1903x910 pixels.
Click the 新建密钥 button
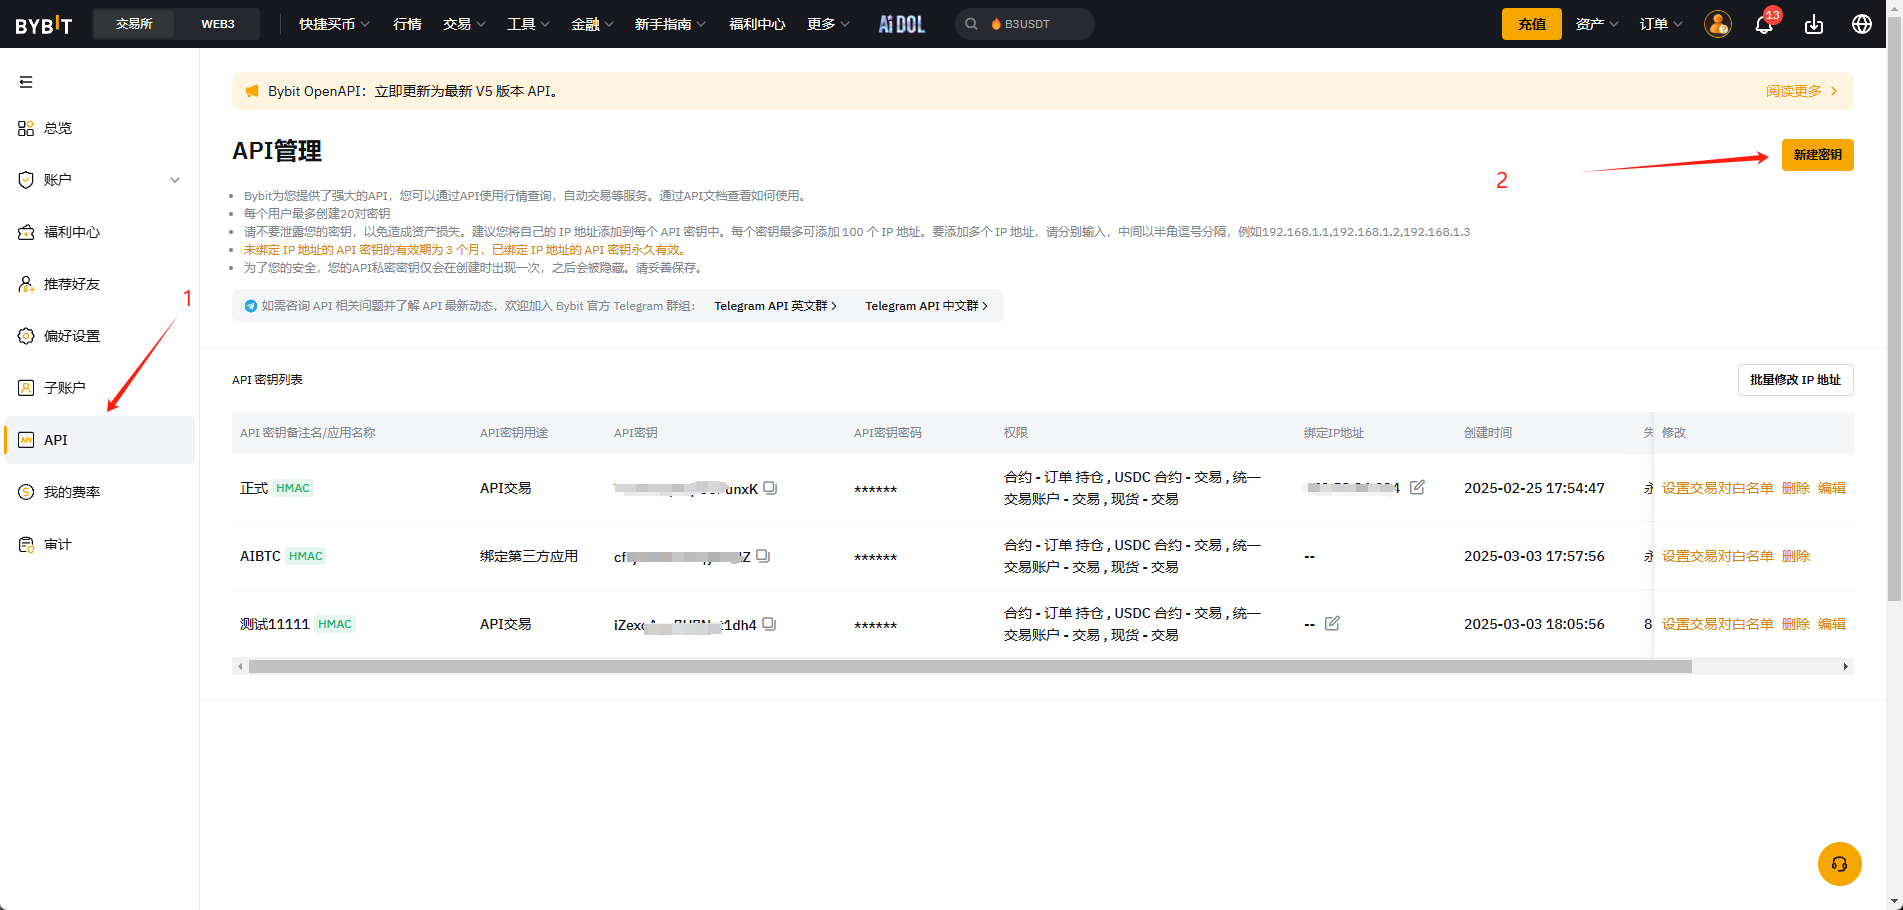point(1817,155)
